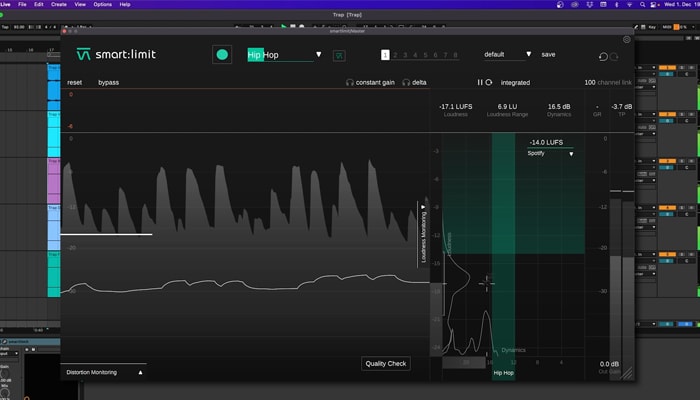
Task: Open the Create menu
Action: click(59, 4)
